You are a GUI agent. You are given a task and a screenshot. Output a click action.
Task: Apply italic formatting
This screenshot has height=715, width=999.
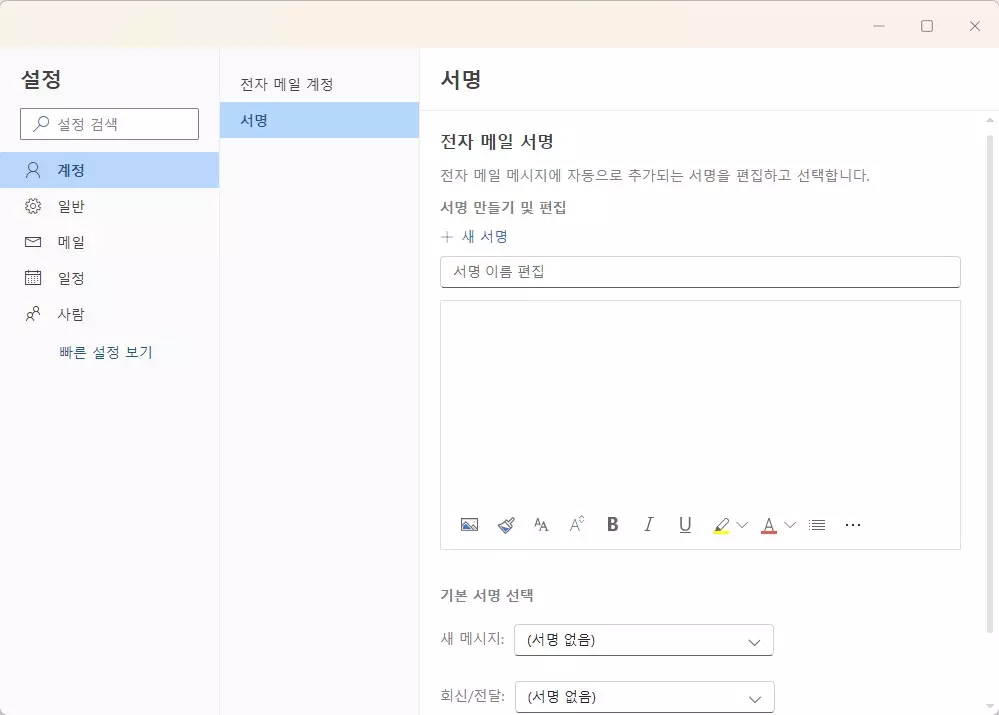(x=649, y=524)
